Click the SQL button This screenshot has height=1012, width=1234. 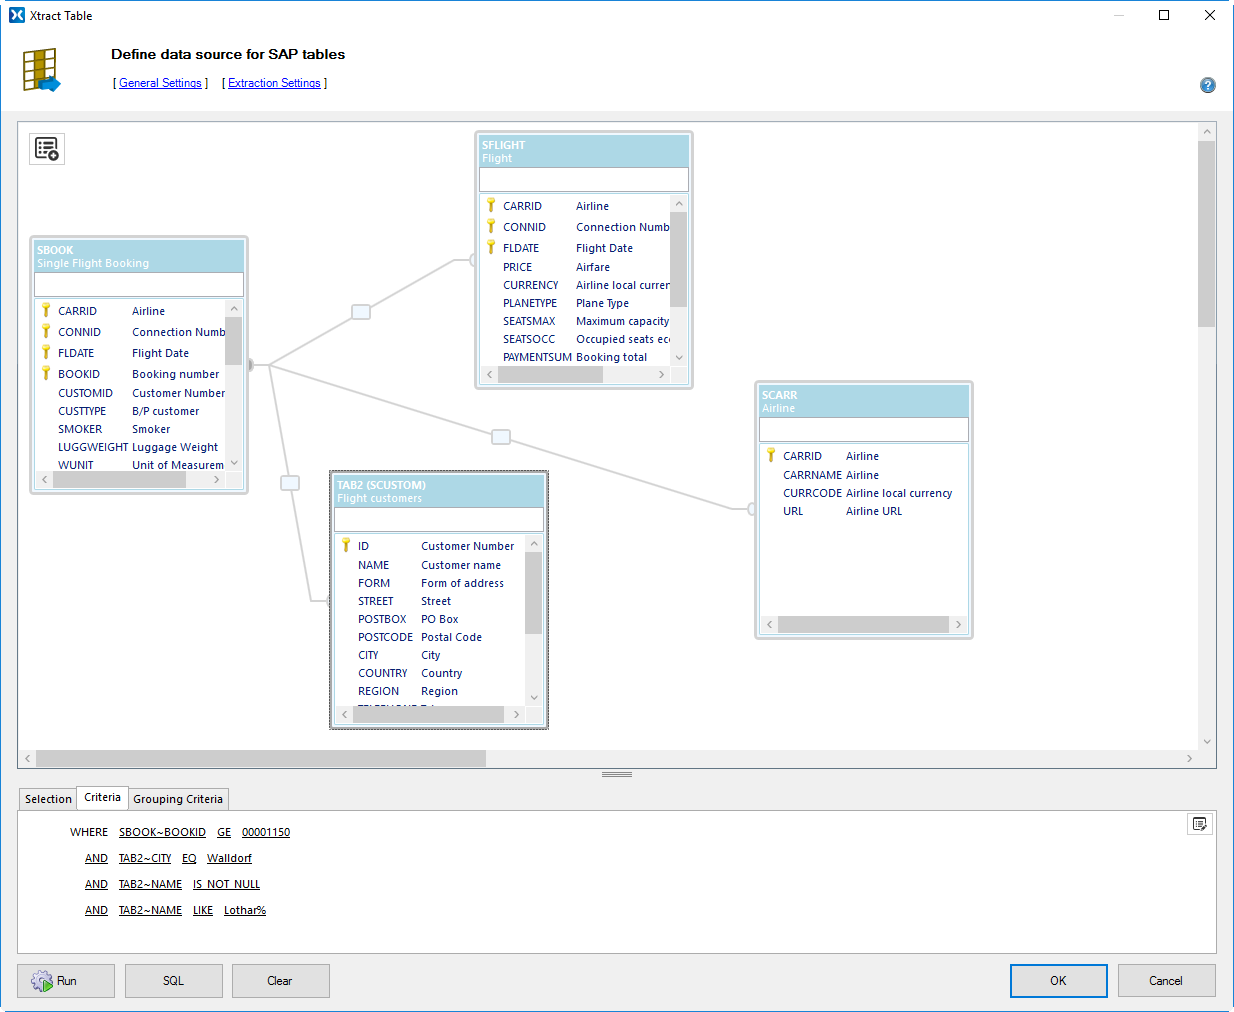(173, 981)
